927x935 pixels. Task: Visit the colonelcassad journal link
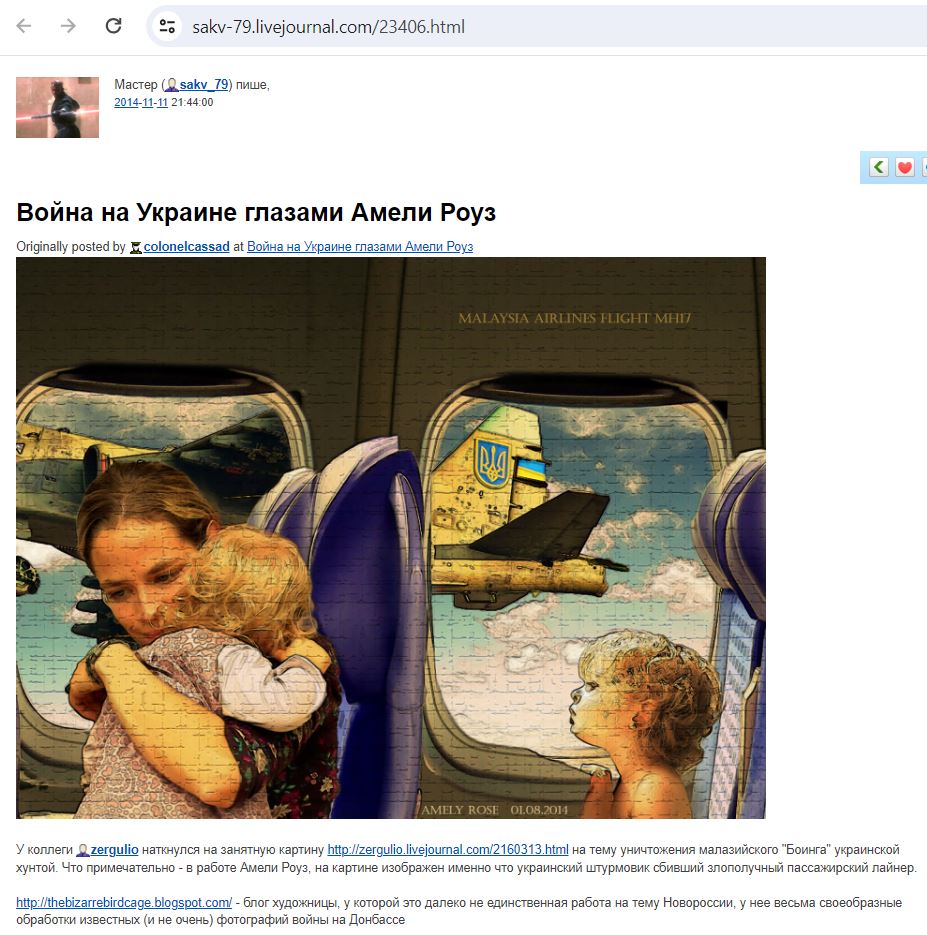tap(187, 247)
